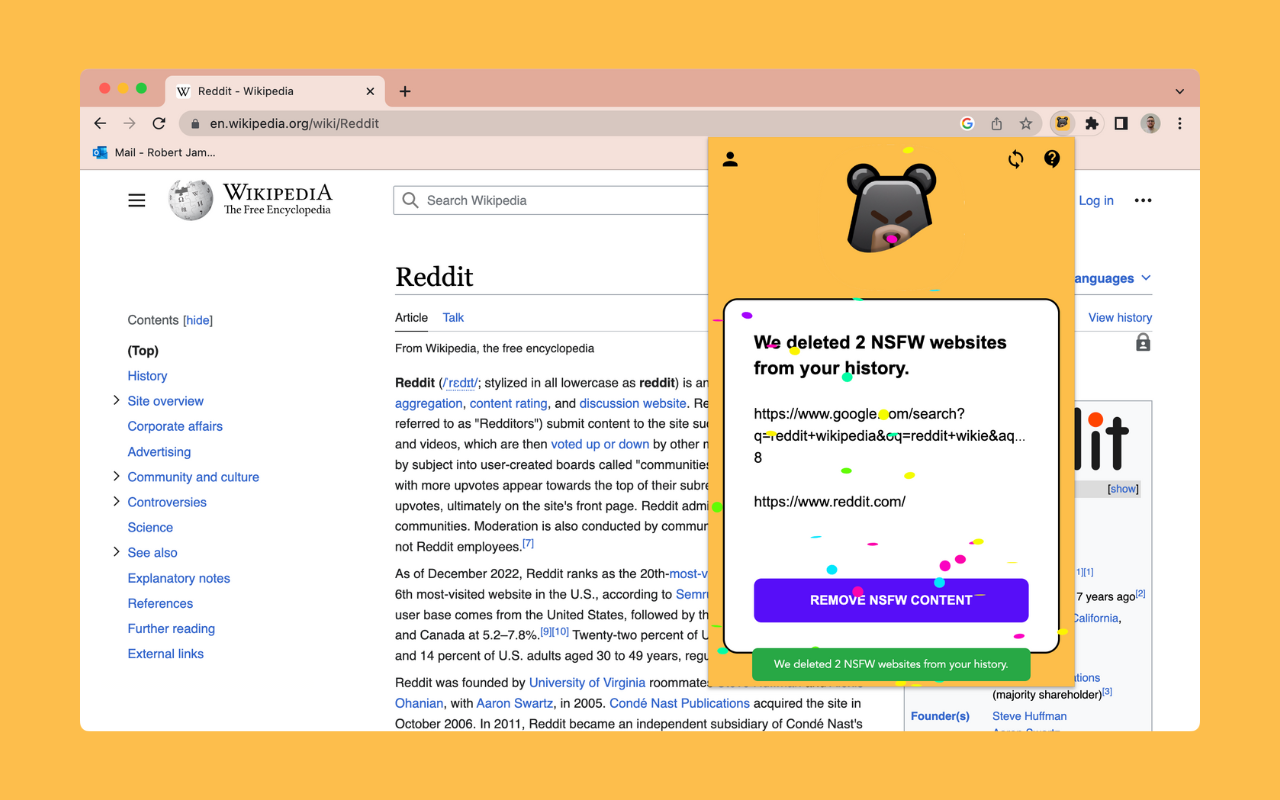Screen dimensions: 1280x800
Task: Go to History section in contents
Action: pyautogui.click(x=147, y=376)
